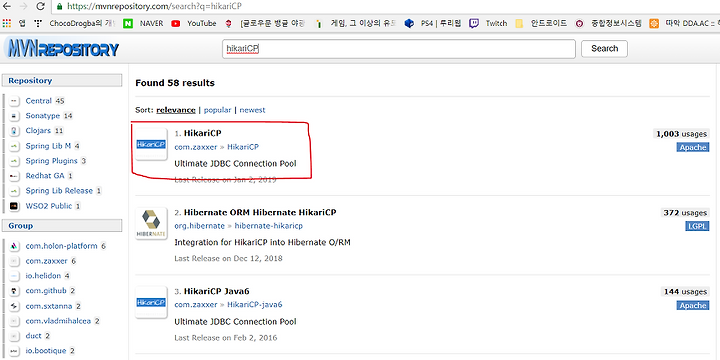
Task: Click the browser back arrow
Action: (6, 6)
